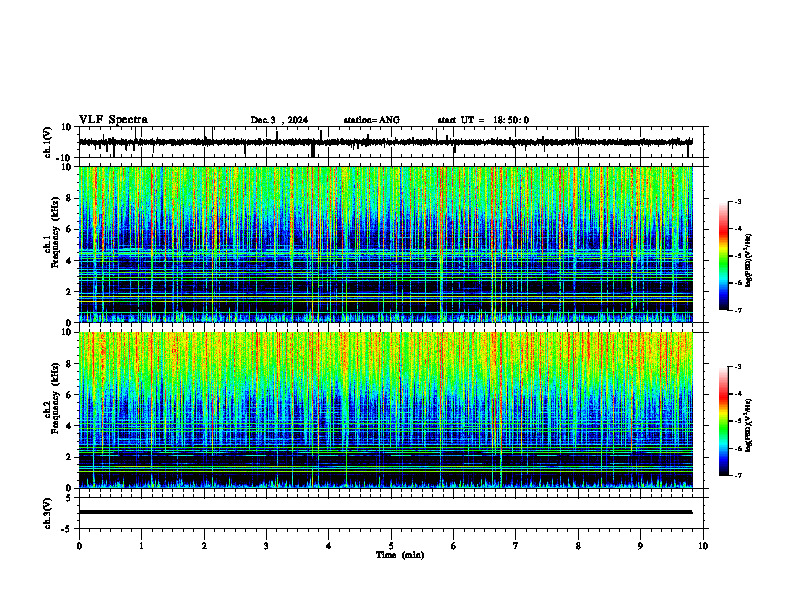Click the "8" kHz tick on ch.2 axis
This screenshot has height=612, width=792.
tap(70, 364)
